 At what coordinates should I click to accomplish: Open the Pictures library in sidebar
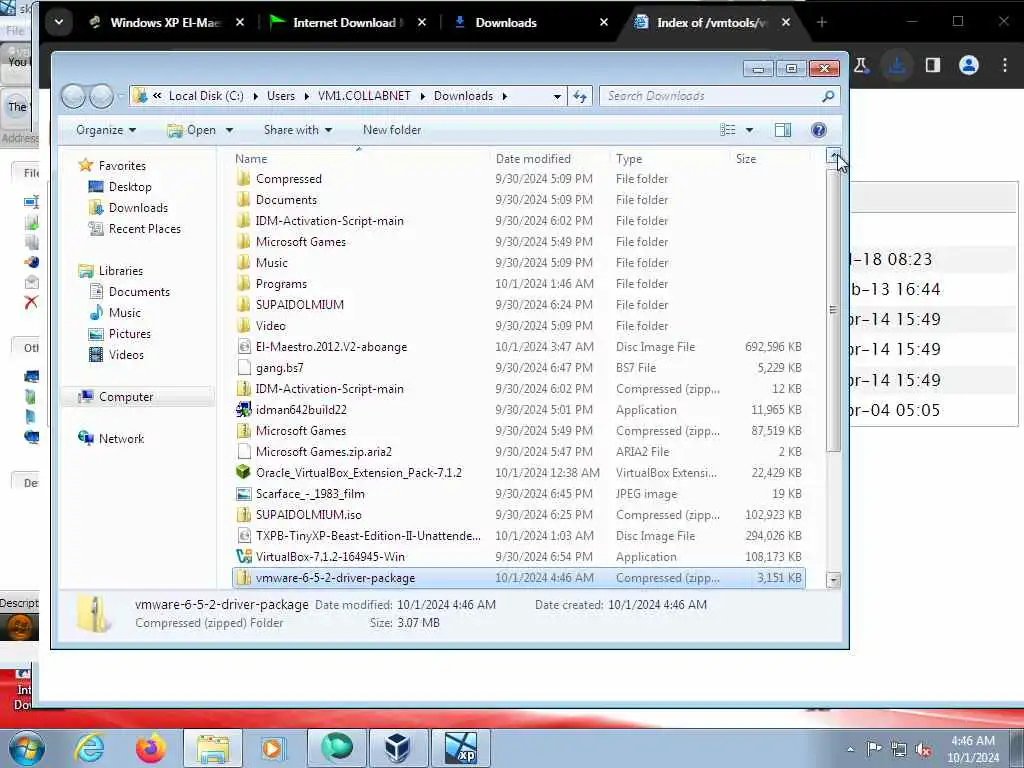point(129,334)
